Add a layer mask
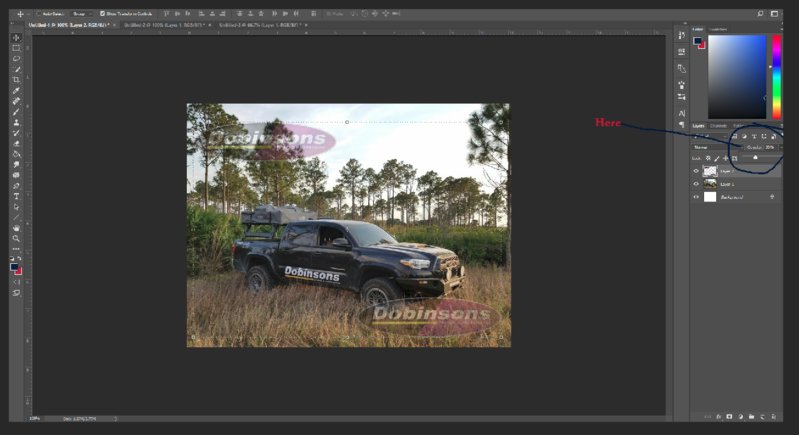The height and width of the screenshot is (435, 799). click(x=729, y=417)
